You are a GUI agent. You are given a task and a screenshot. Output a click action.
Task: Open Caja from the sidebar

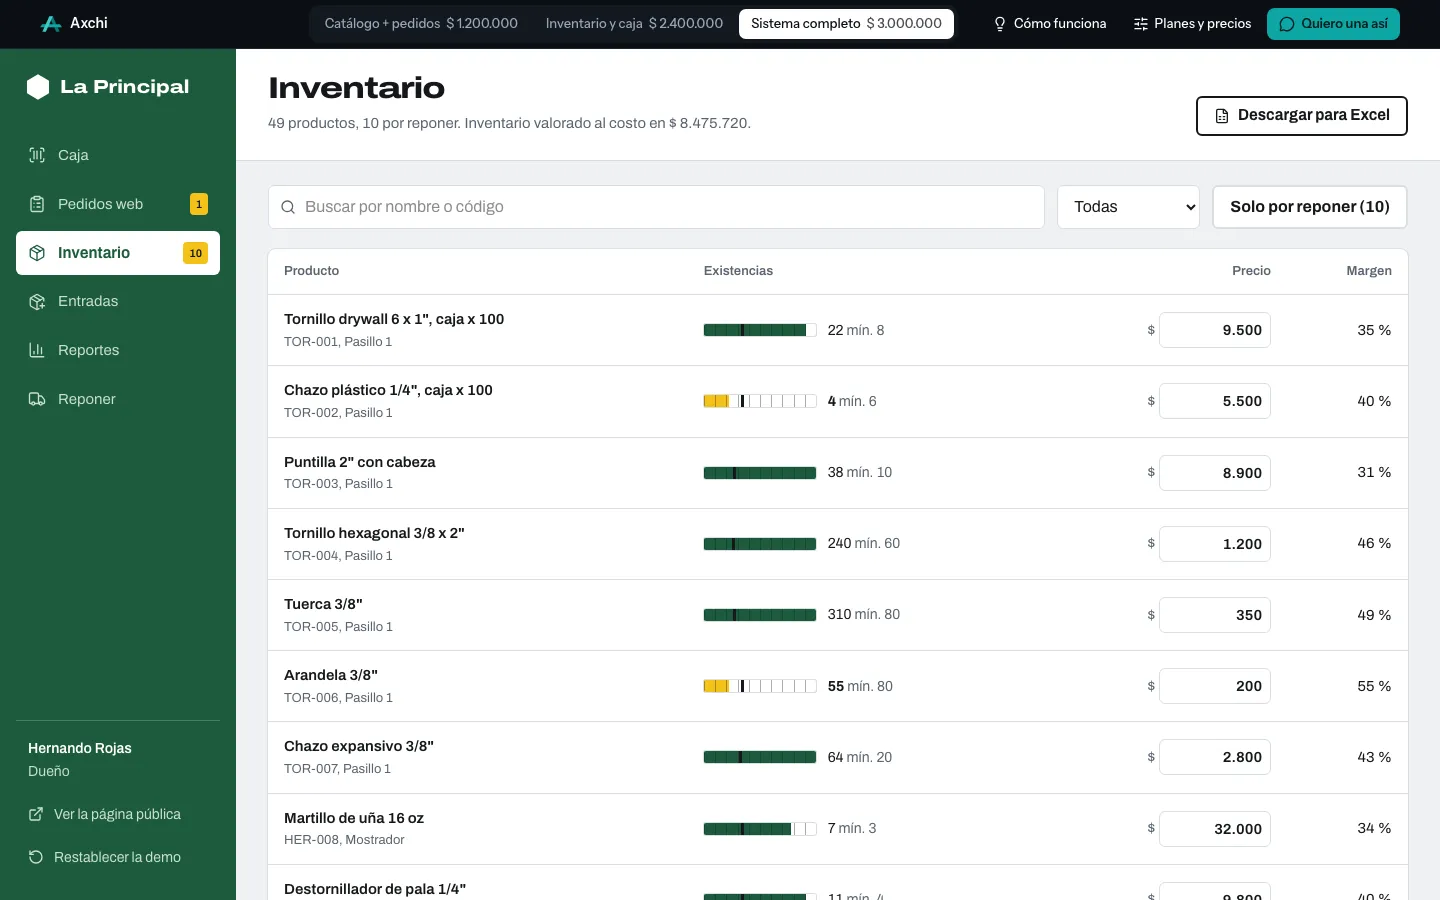click(x=118, y=155)
